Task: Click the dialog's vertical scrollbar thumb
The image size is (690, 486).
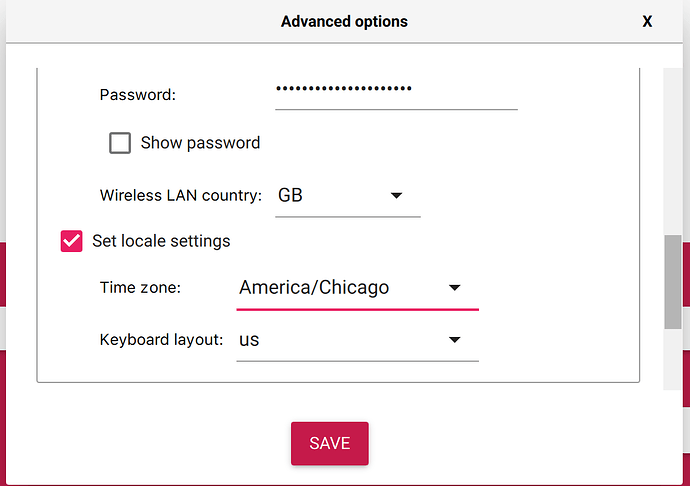Action: [x=673, y=282]
